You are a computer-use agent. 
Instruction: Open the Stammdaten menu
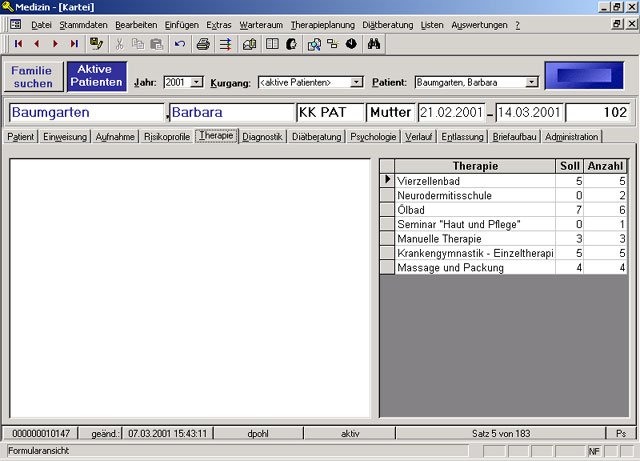(x=83, y=25)
